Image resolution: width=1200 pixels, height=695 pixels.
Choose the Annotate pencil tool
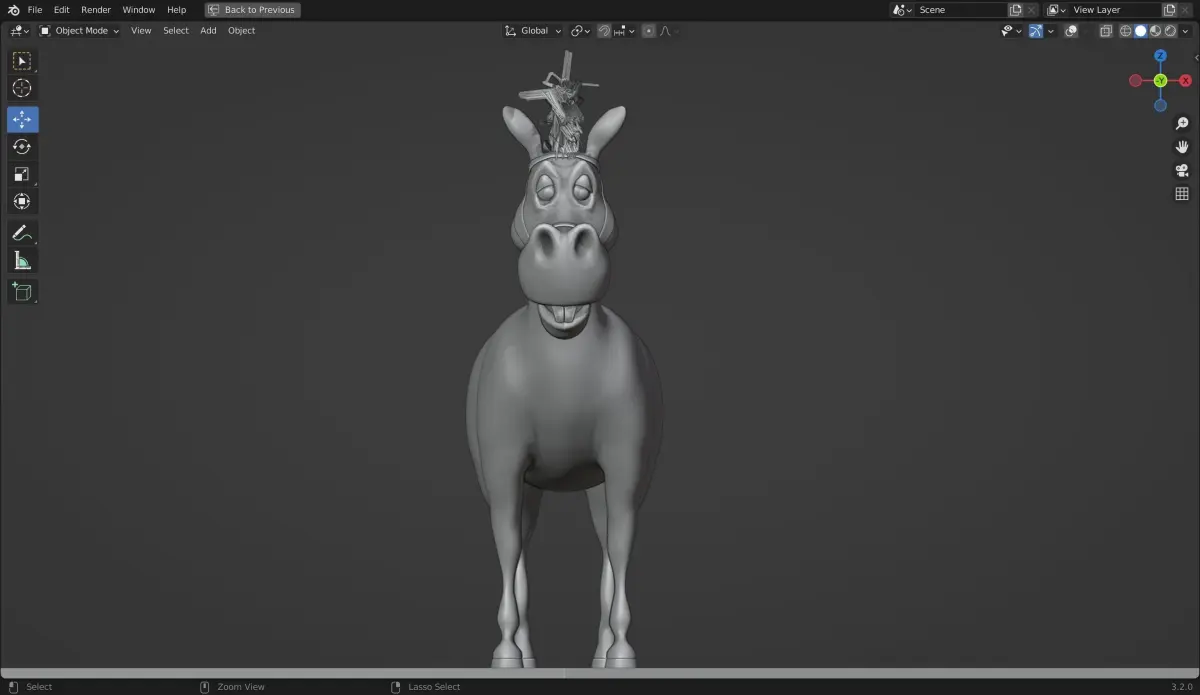pos(22,233)
